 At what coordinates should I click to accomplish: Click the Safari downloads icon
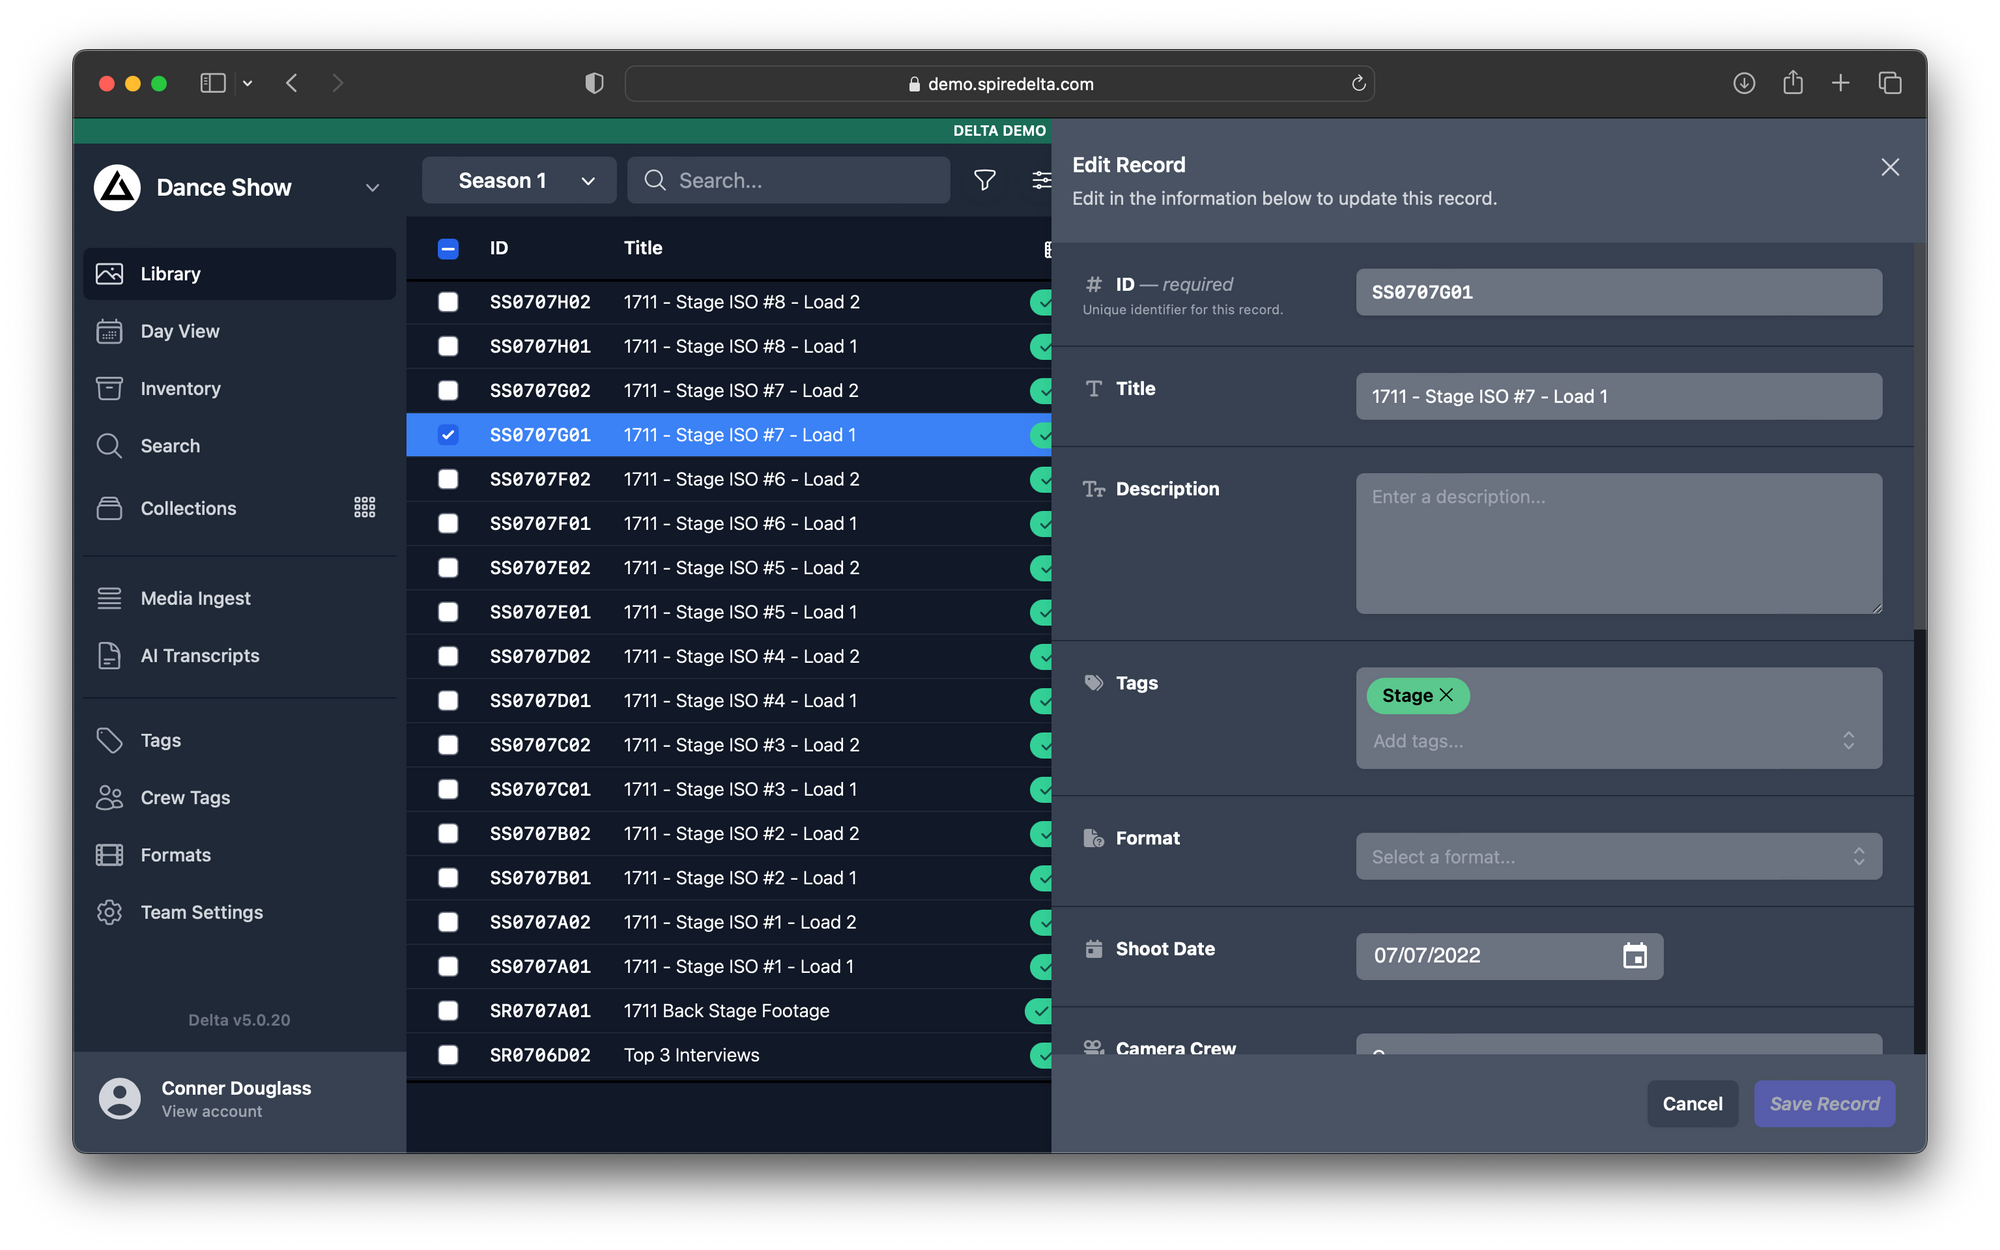pyautogui.click(x=1743, y=83)
